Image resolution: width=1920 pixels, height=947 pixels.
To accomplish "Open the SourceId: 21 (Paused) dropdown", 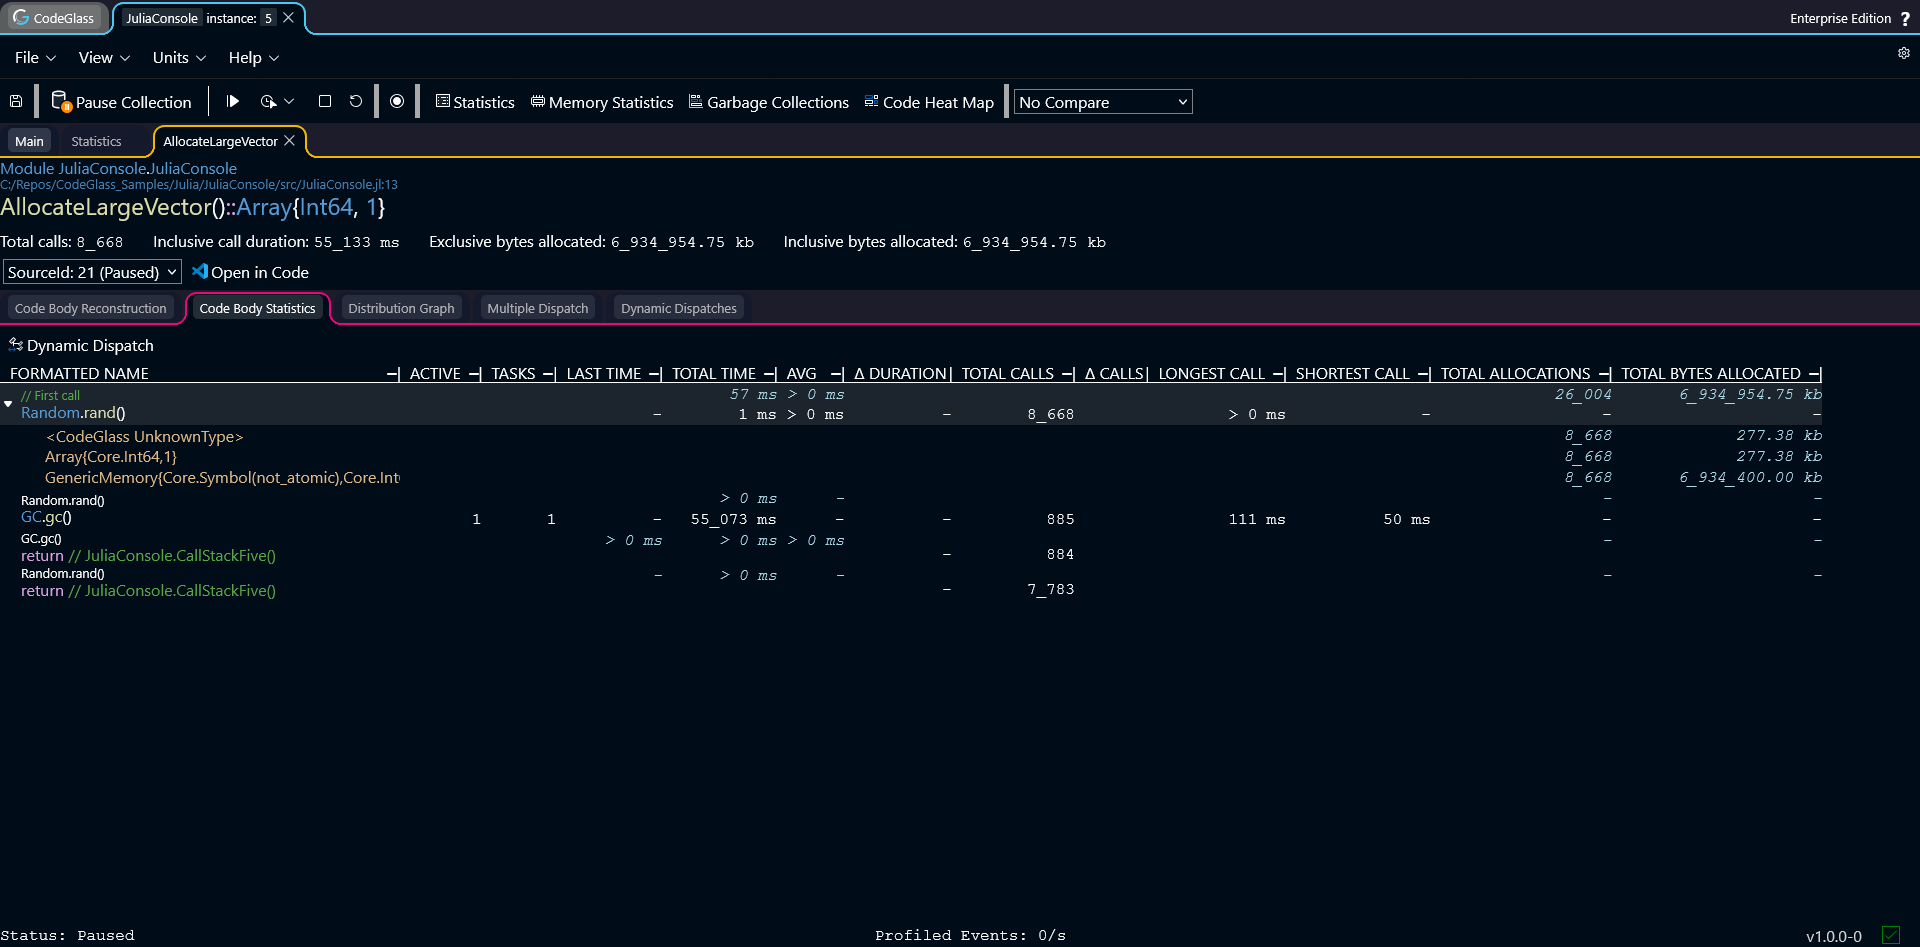I will [92, 272].
